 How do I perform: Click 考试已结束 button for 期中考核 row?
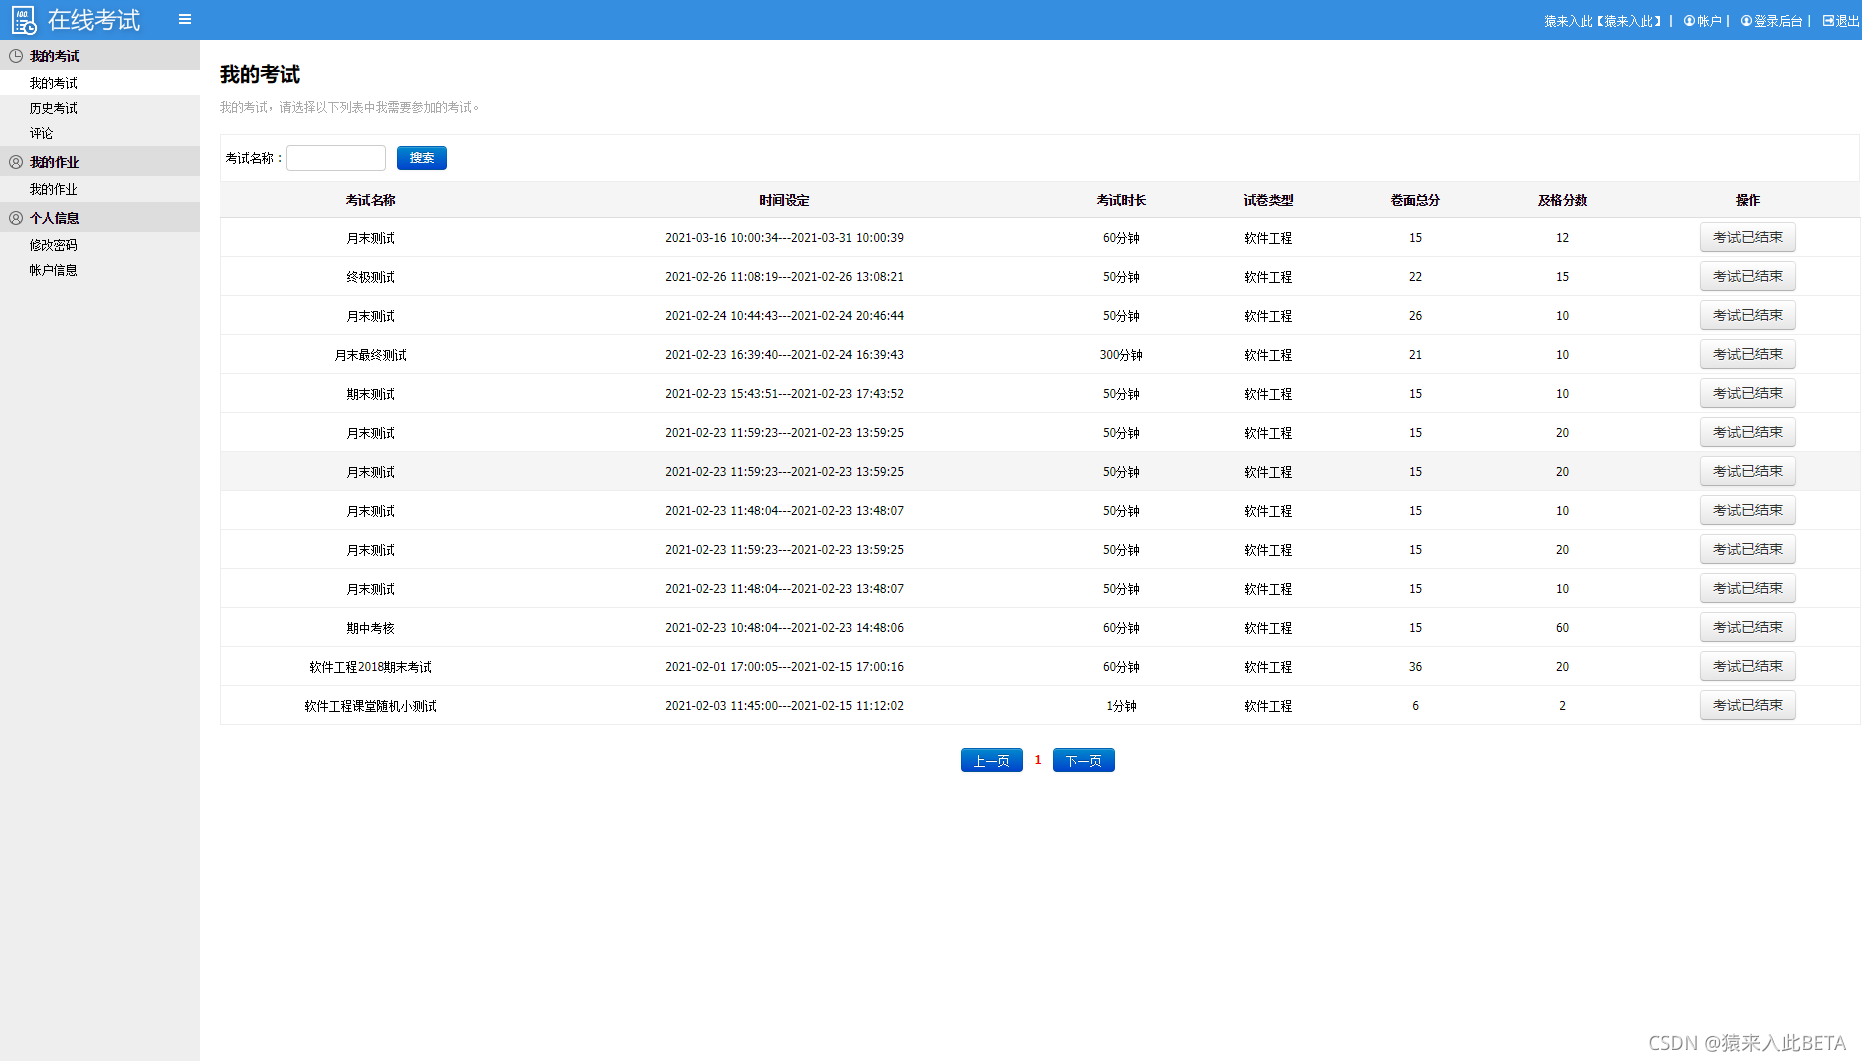[x=1748, y=627]
